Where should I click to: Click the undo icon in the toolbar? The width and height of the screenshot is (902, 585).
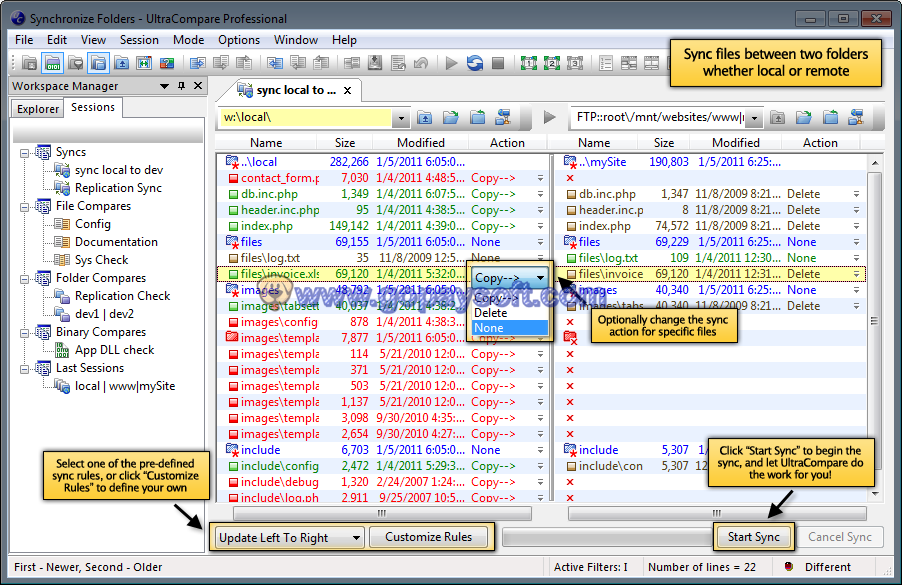pyautogui.click(x=420, y=62)
